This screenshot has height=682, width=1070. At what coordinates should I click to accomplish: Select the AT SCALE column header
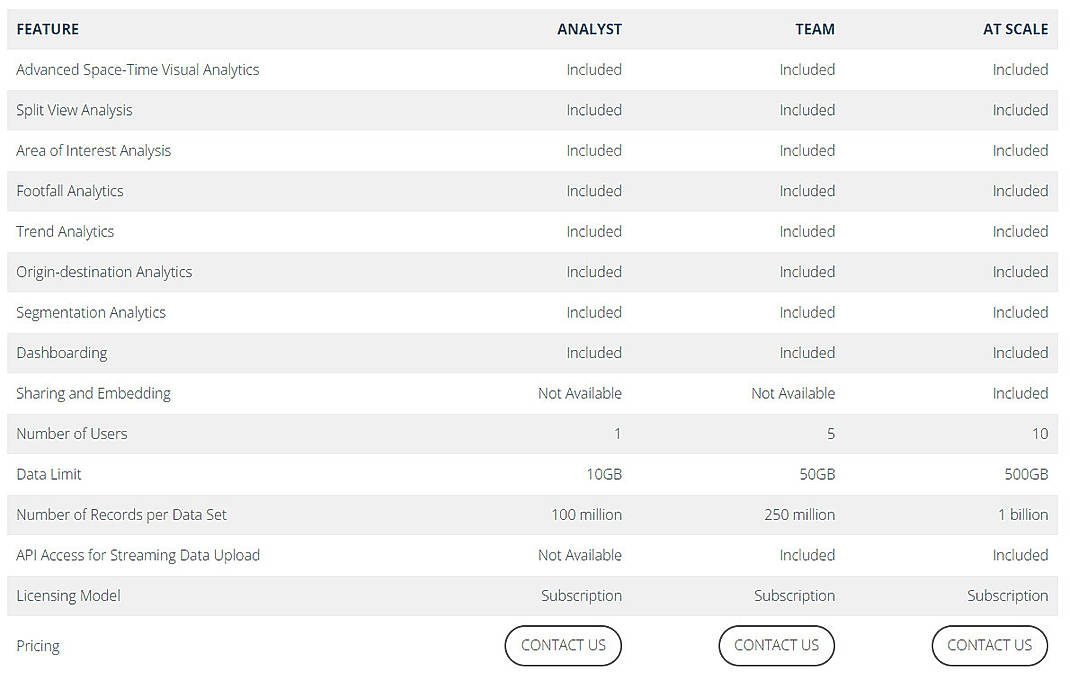click(1016, 29)
